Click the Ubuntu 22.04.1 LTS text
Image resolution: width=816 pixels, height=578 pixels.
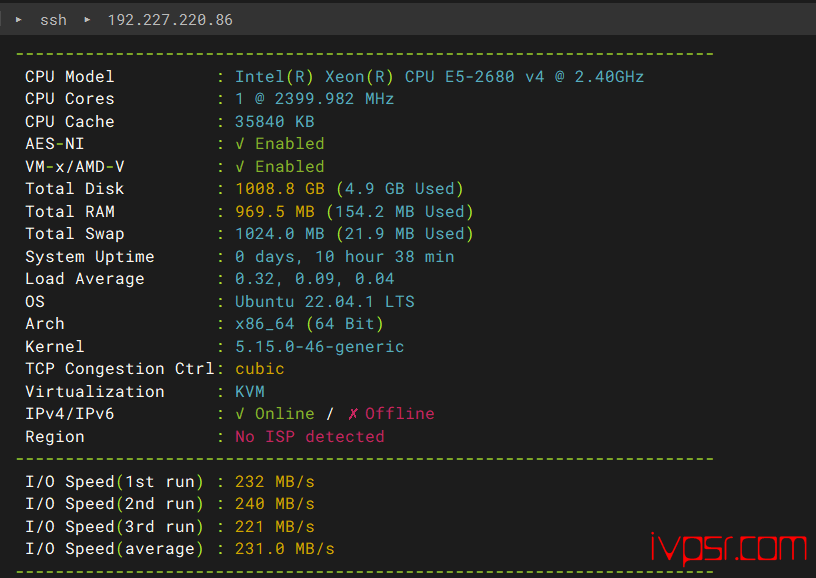point(325,302)
